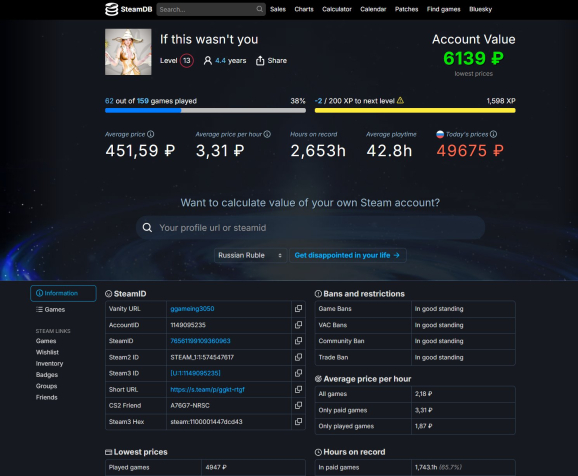This screenshot has height=476, width=578.
Task: Click Get disappointed in your life button
Action: [348, 255]
